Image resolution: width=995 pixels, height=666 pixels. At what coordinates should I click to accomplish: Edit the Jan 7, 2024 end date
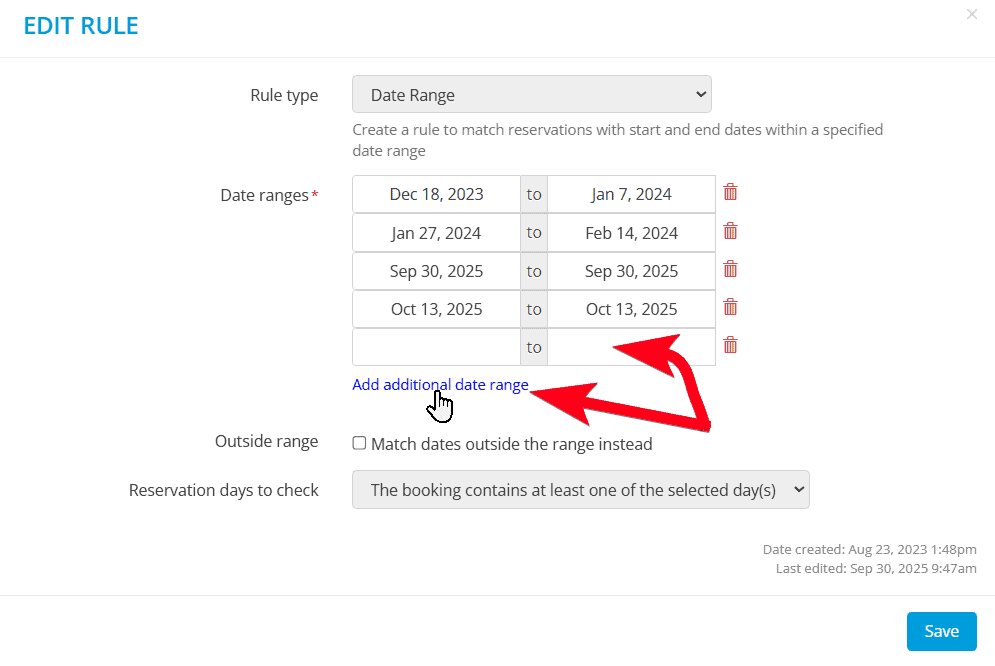pyautogui.click(x=631, y=193)
